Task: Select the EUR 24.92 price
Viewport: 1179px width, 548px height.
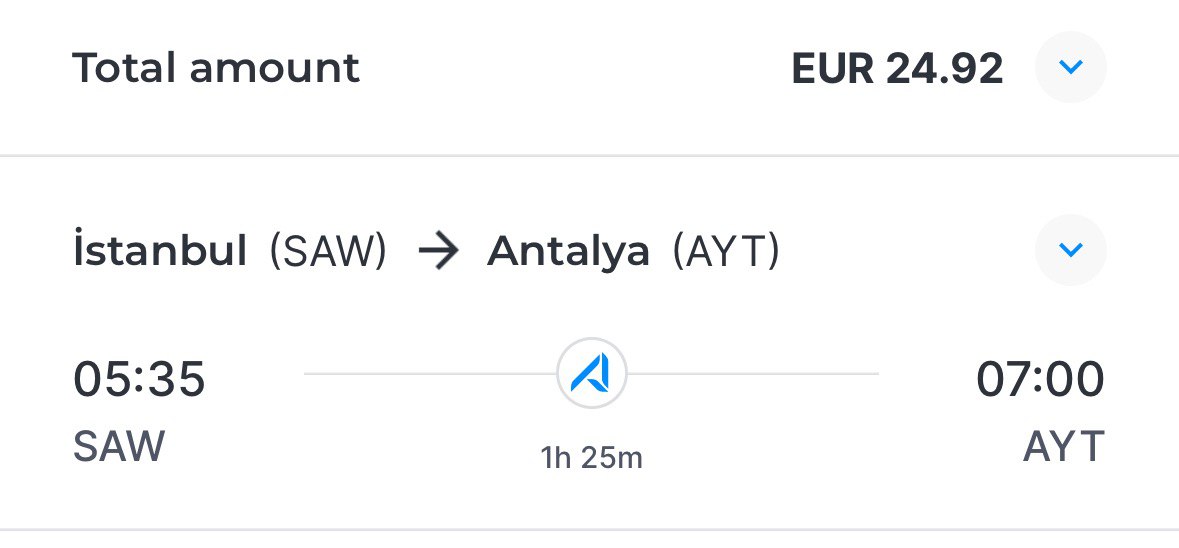Action: [x=897, y=68]
